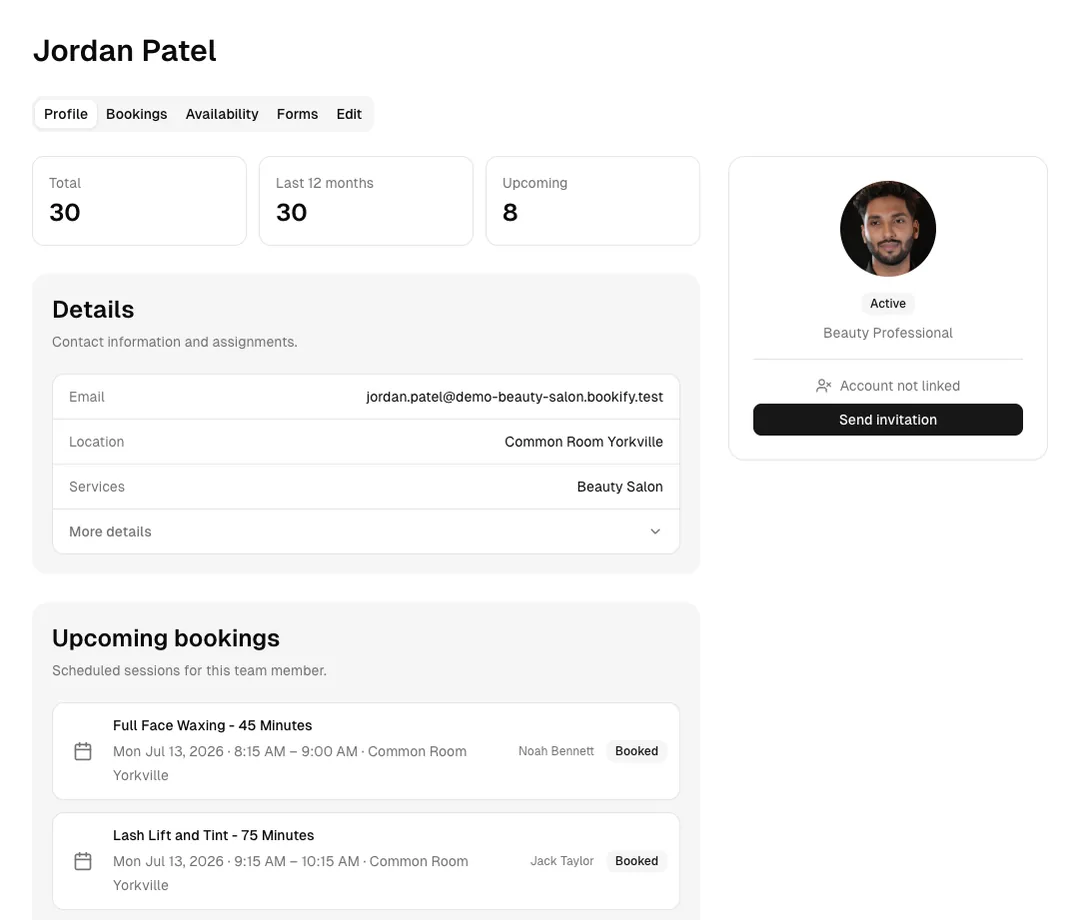The width and height of the screenshot is (1080, 920).
Task: Click calendar icon for Lash Lift and Tint booking
Action: coord(83,861)
